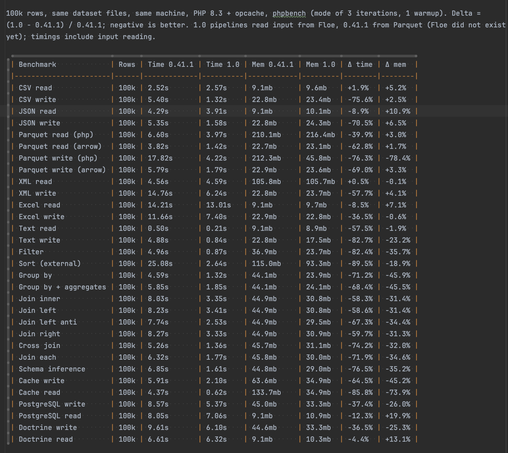The width and height of the screenshot is (508, 453).
Task: Click the "PostgreSQL read" row label
Action: point(50,416)
